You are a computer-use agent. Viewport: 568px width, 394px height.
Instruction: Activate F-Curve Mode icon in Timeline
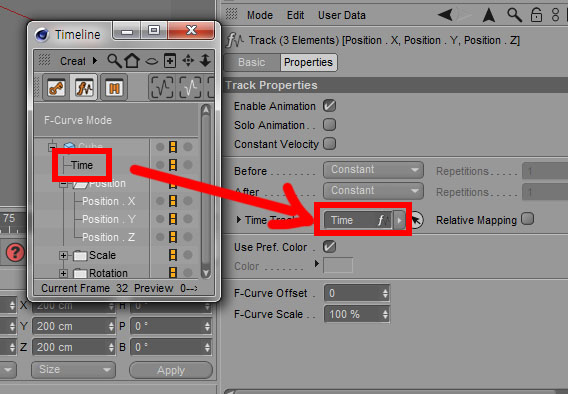tap(84, 87)
